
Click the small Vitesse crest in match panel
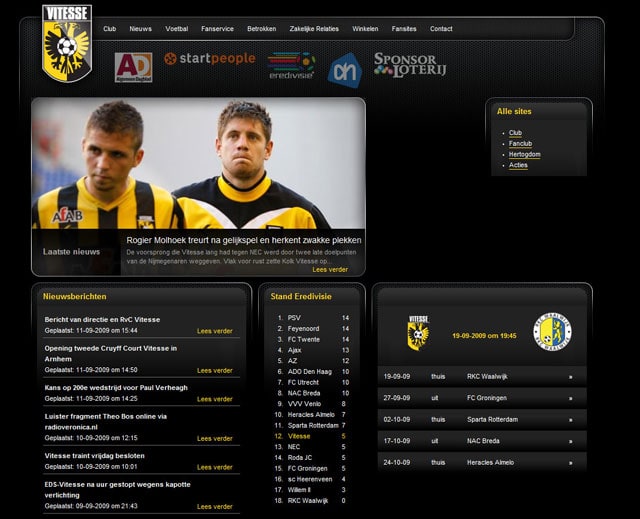(x=418, y=333)
